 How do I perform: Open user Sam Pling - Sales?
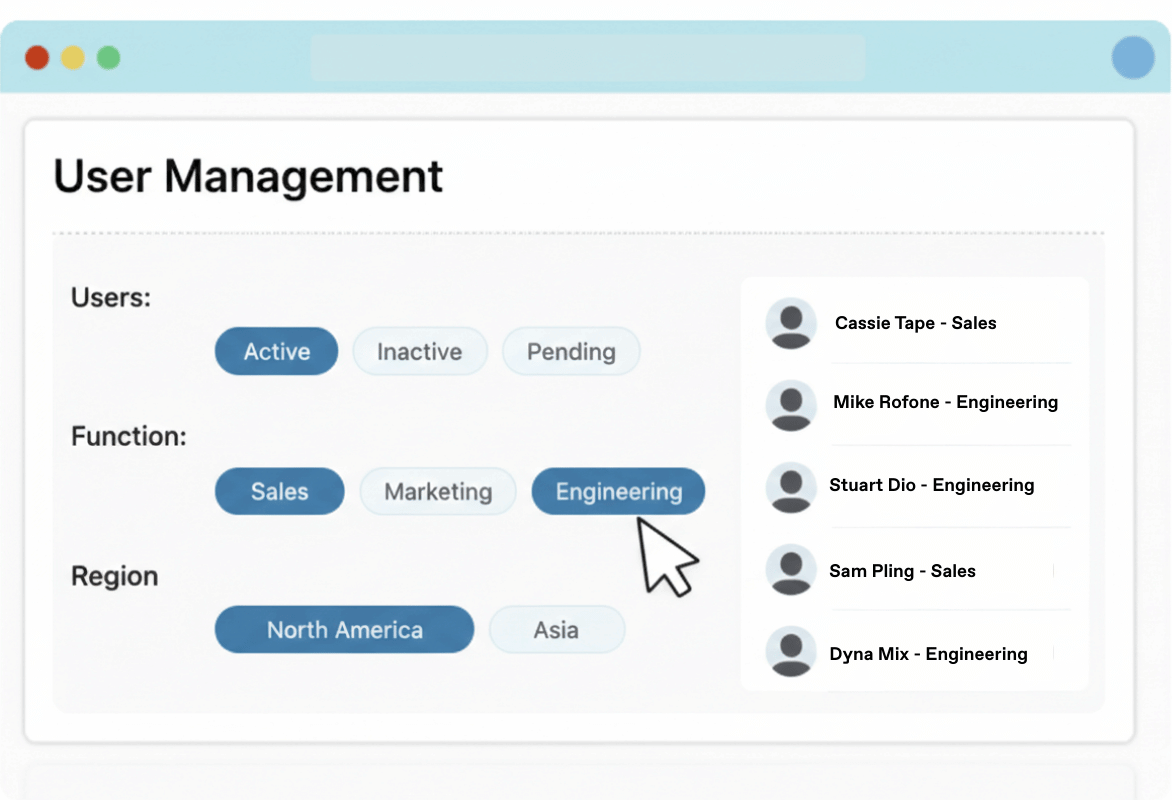tap(902, 571)
